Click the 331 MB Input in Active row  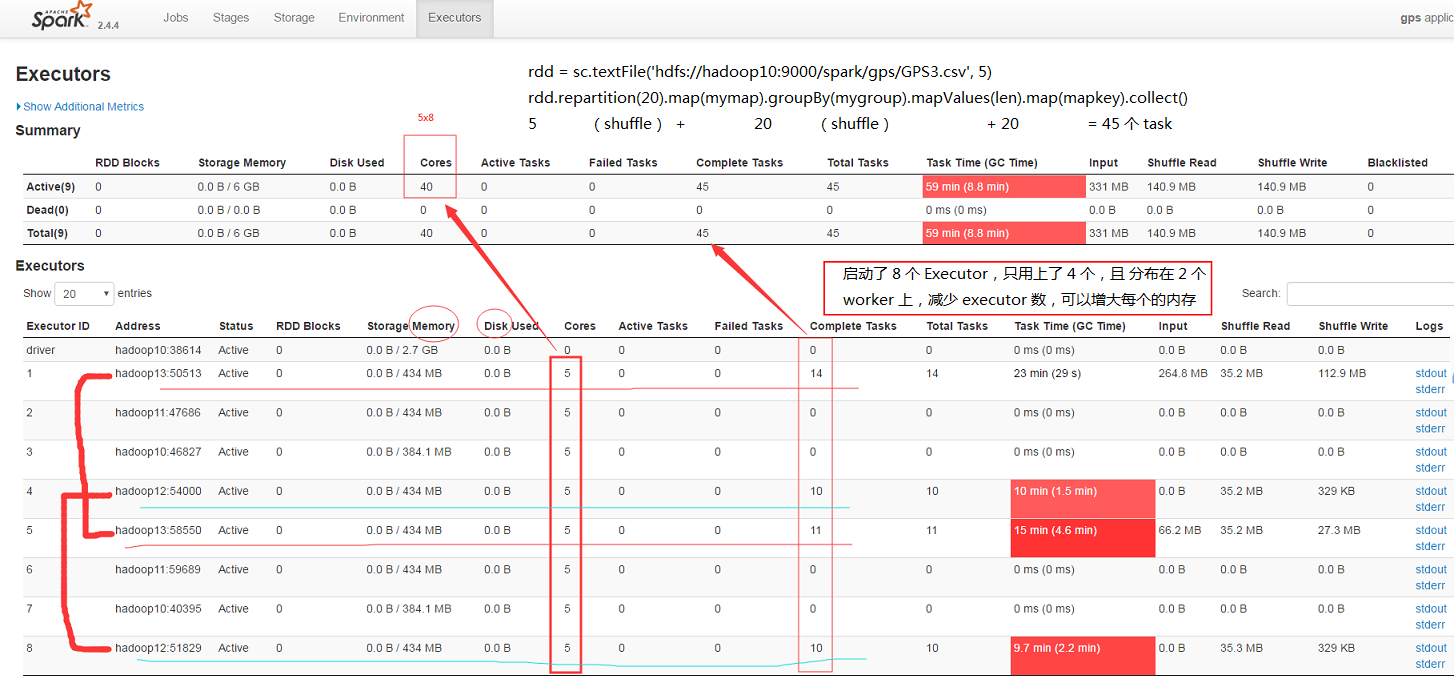click(x=1108, y=186)
